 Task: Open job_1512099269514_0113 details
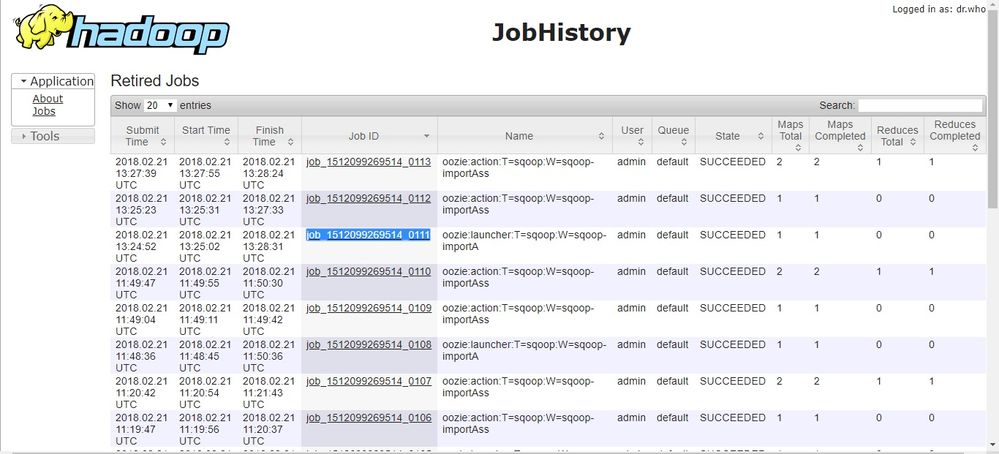point(369,162)
